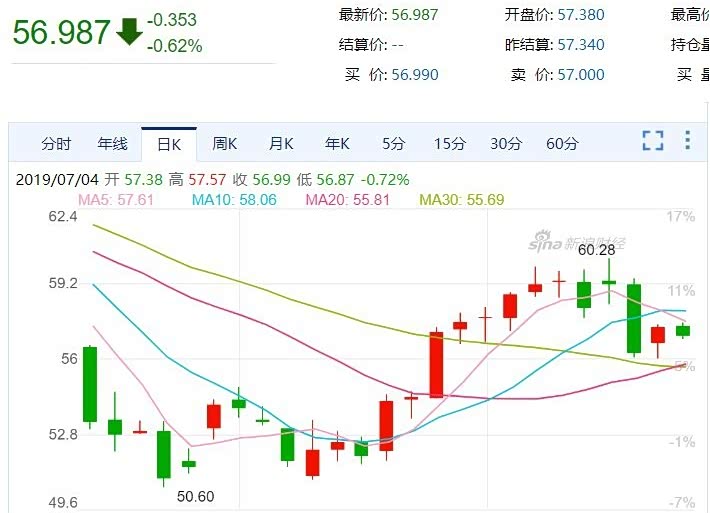
Task: Choose the 30分 interval tab
Action: pyautogui.click(x=506, y=144)
